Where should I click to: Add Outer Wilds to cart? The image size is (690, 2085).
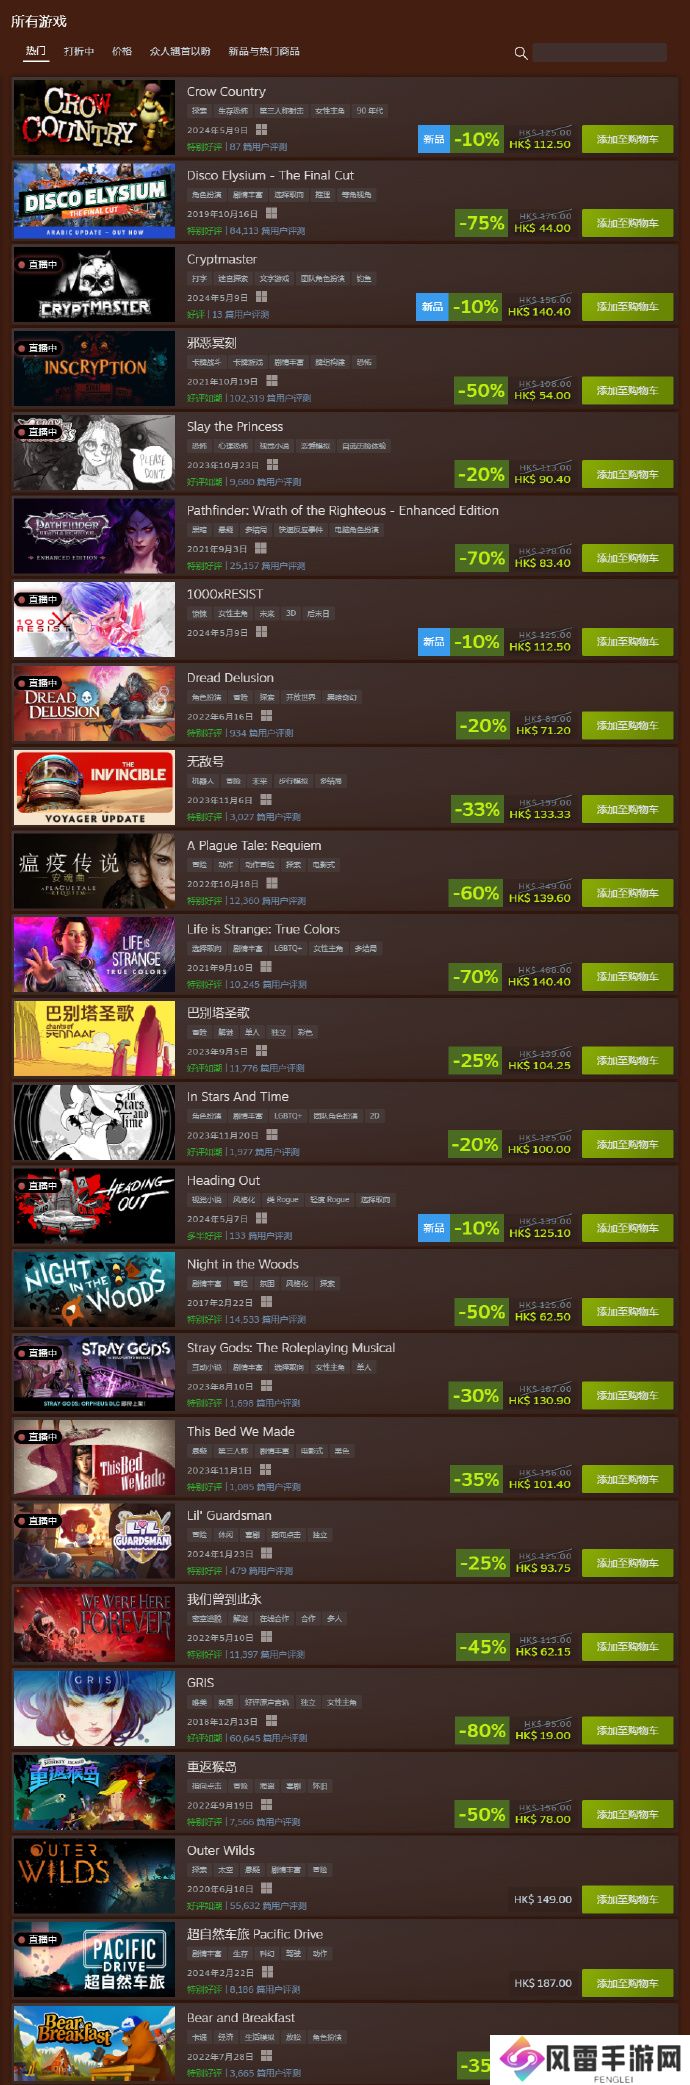628,1899
